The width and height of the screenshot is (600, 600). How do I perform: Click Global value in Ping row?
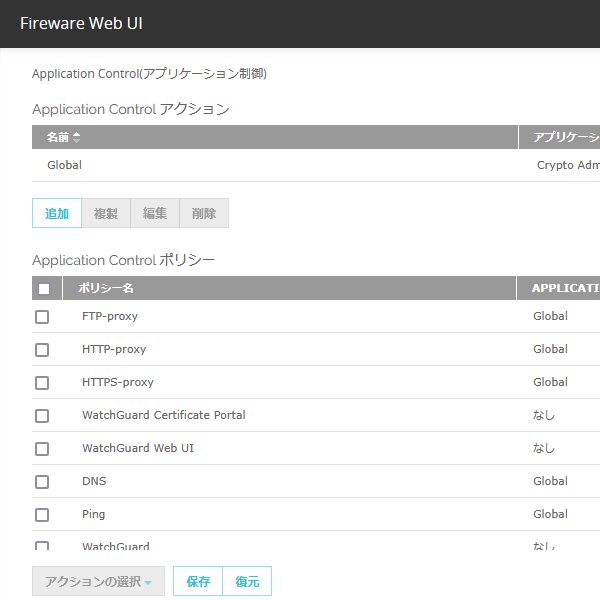tap(550, 514)
